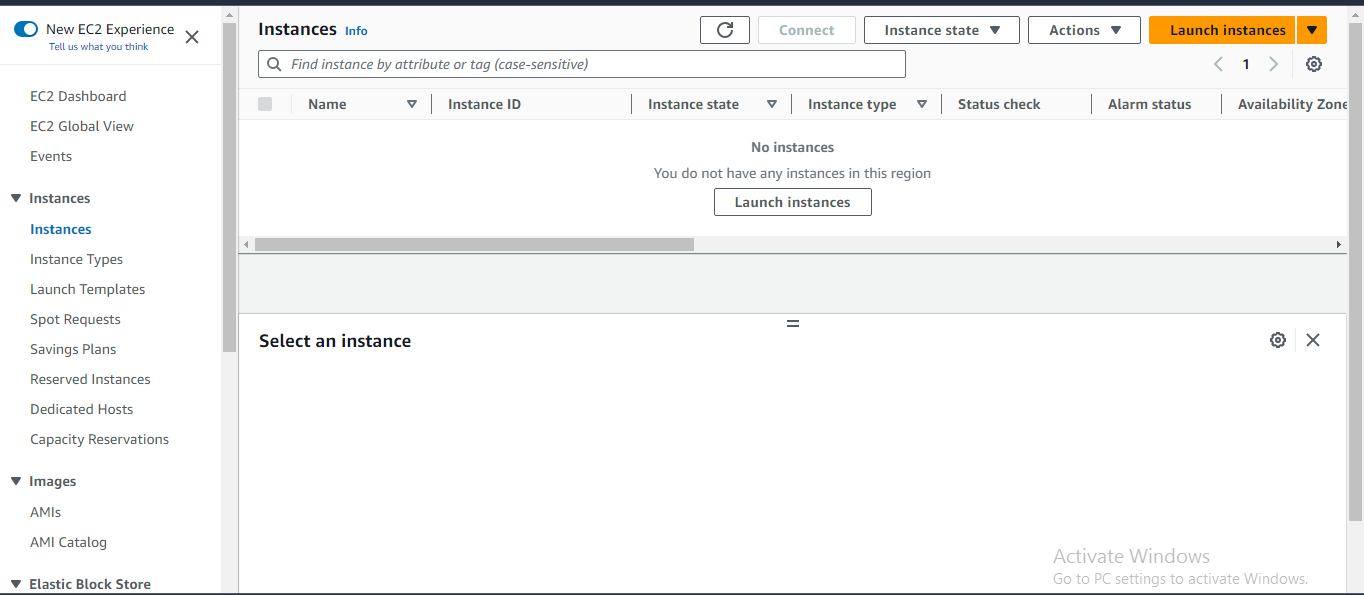Viewport: 1364px width, 595px height.
Task: Sort by Instance type column arrow
Action: click(922, 104)
